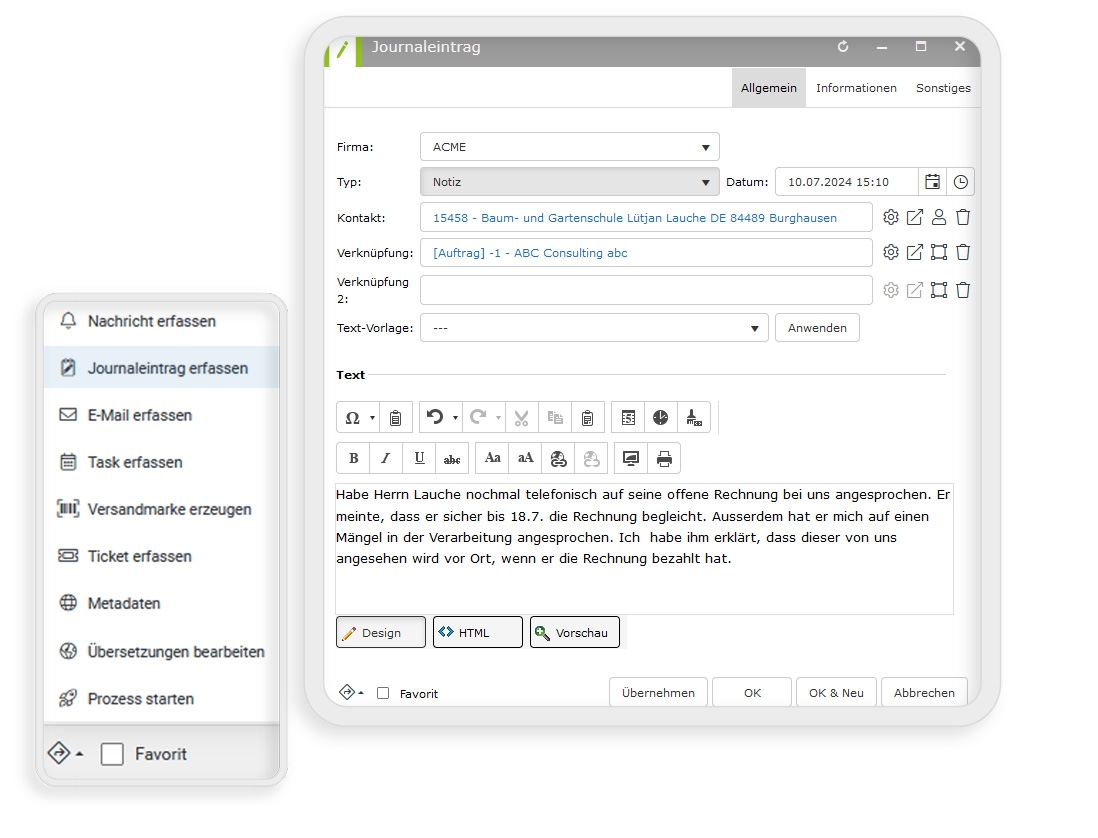Click the person icon in the Kontakt row
The width and height of the screenshot is (1098, 838).
point(939,217)
